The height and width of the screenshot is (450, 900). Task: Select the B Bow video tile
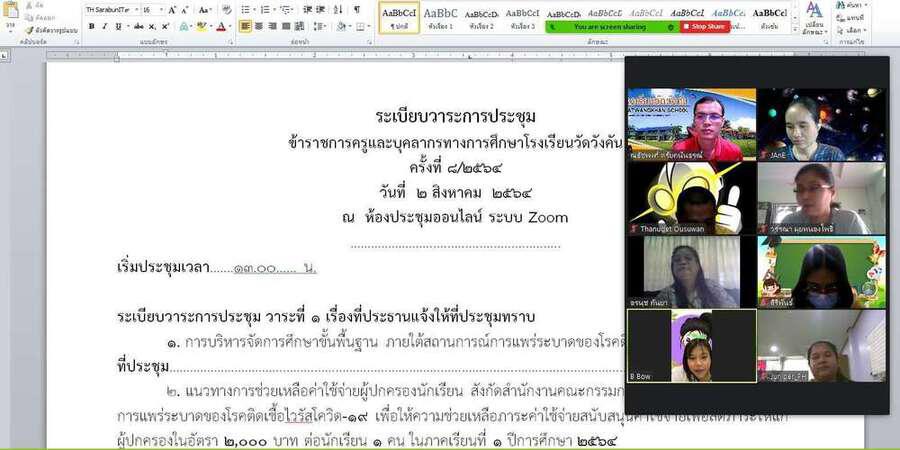691,346
